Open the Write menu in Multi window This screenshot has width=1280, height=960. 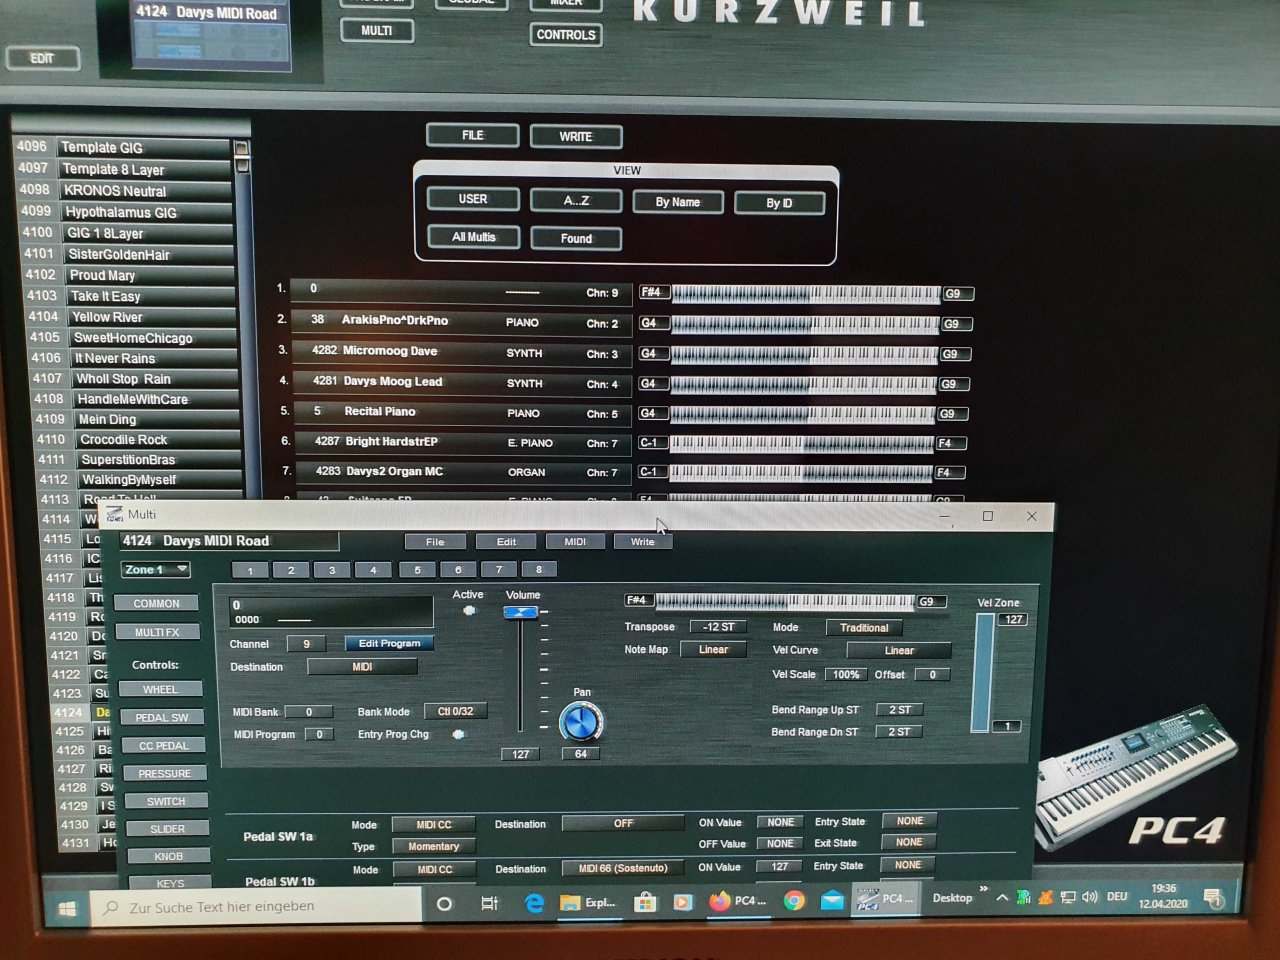tap(643, 542)
